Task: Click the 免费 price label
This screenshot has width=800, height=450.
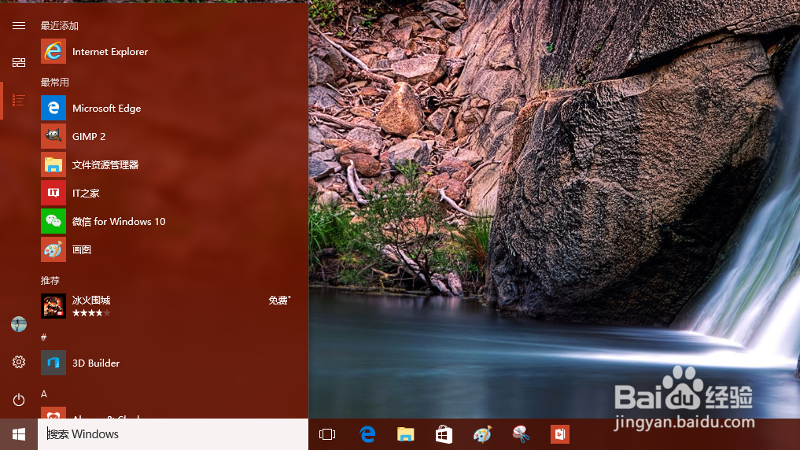Action: coord(279,301)
